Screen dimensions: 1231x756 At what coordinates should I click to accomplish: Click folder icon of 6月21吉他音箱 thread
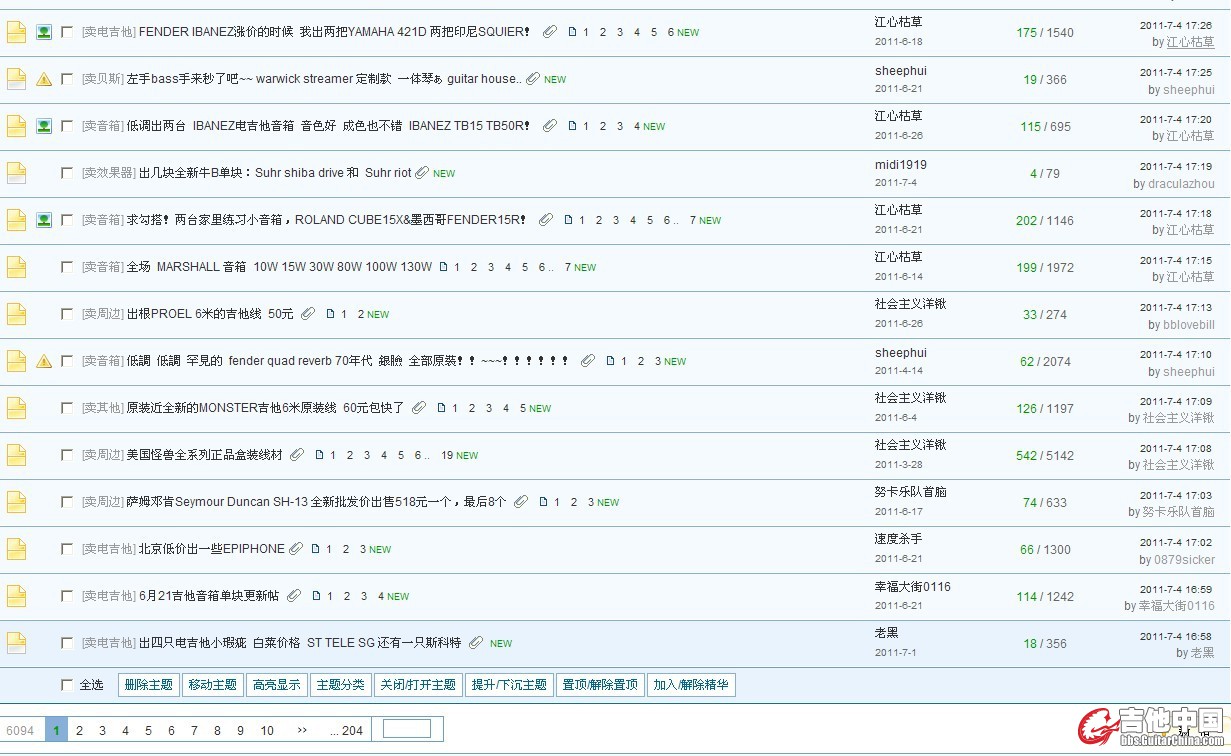point(16,596)
